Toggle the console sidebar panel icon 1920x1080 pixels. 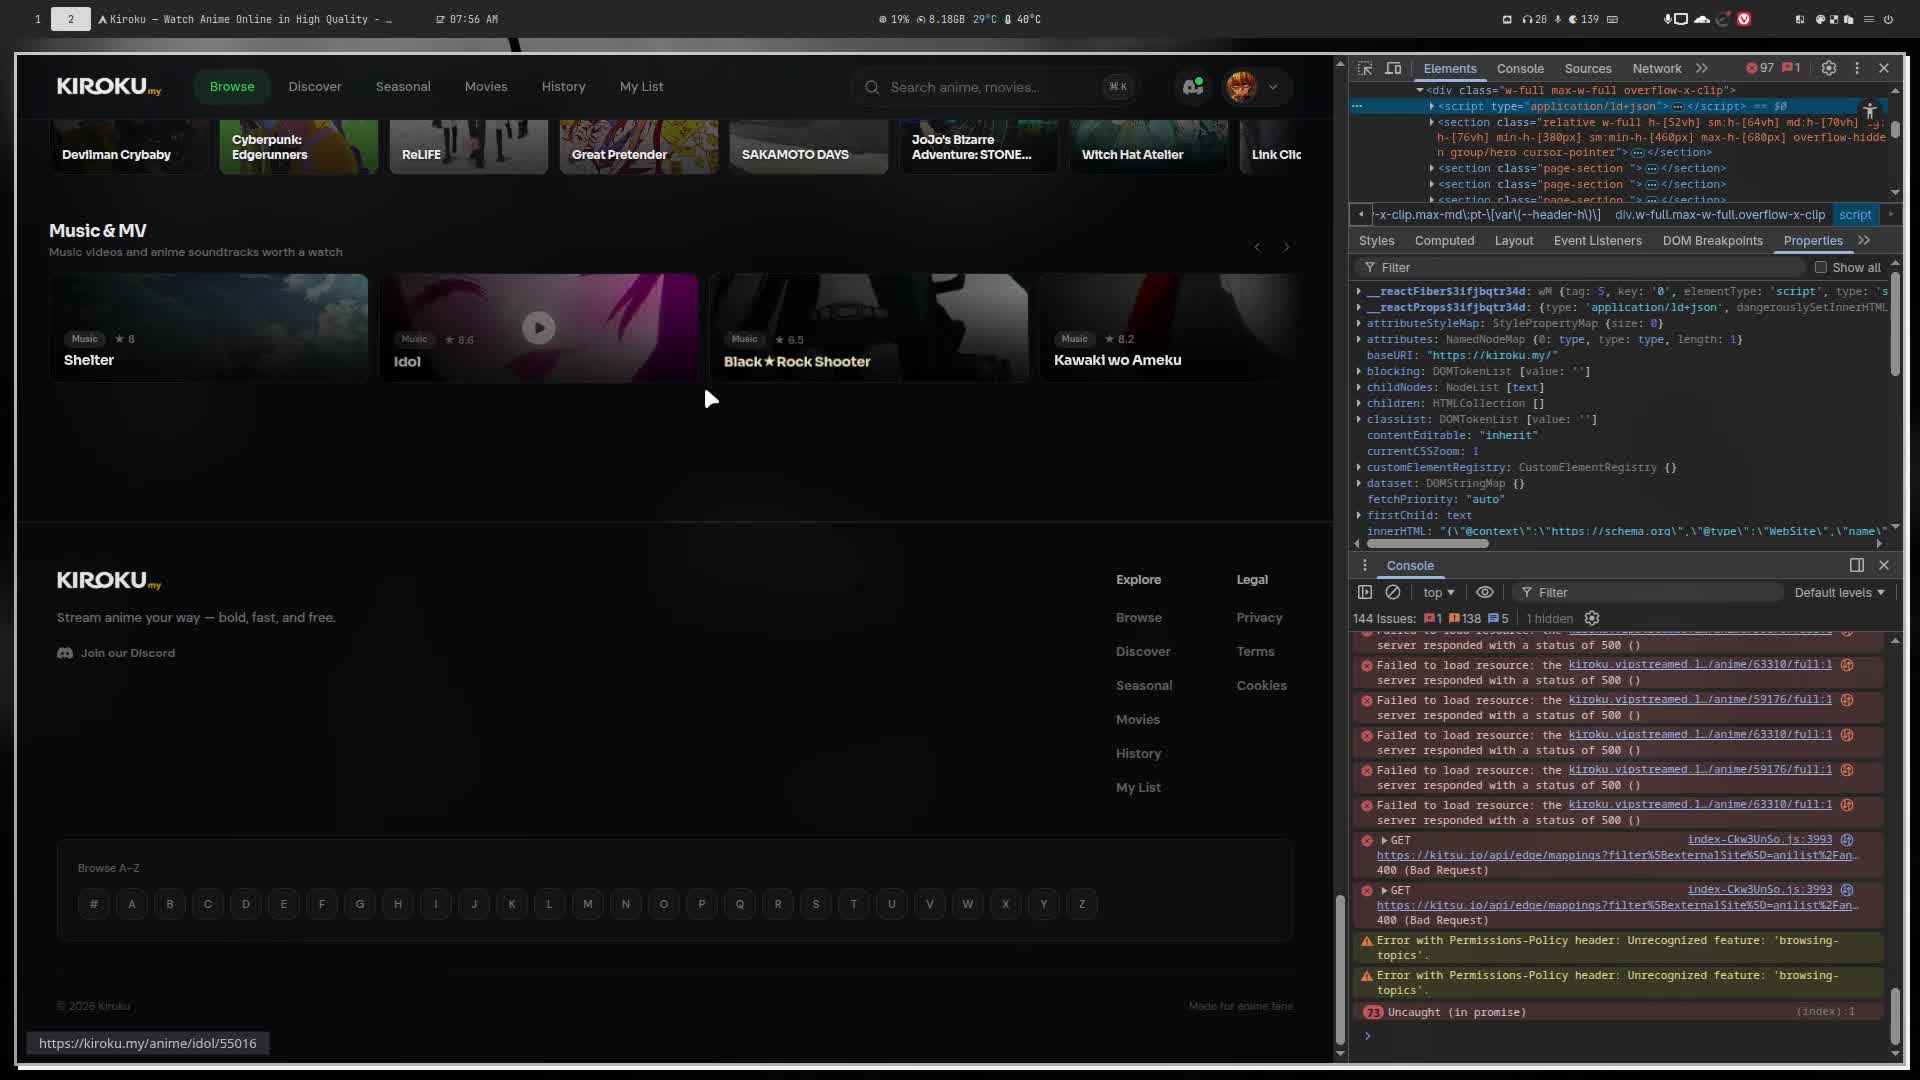pos(1365,592)
